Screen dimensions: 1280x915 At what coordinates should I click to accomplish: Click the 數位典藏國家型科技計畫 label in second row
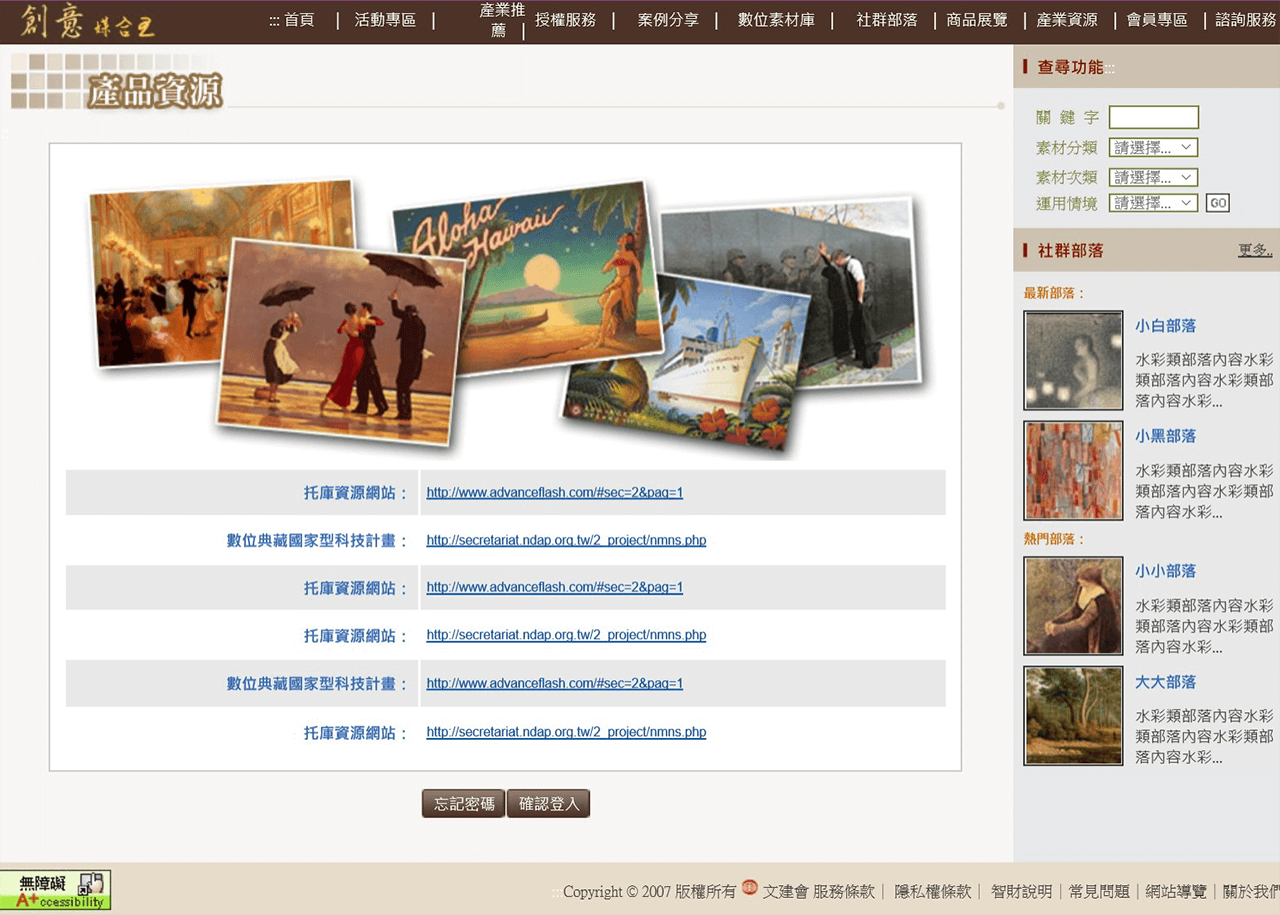pos(317,540)
